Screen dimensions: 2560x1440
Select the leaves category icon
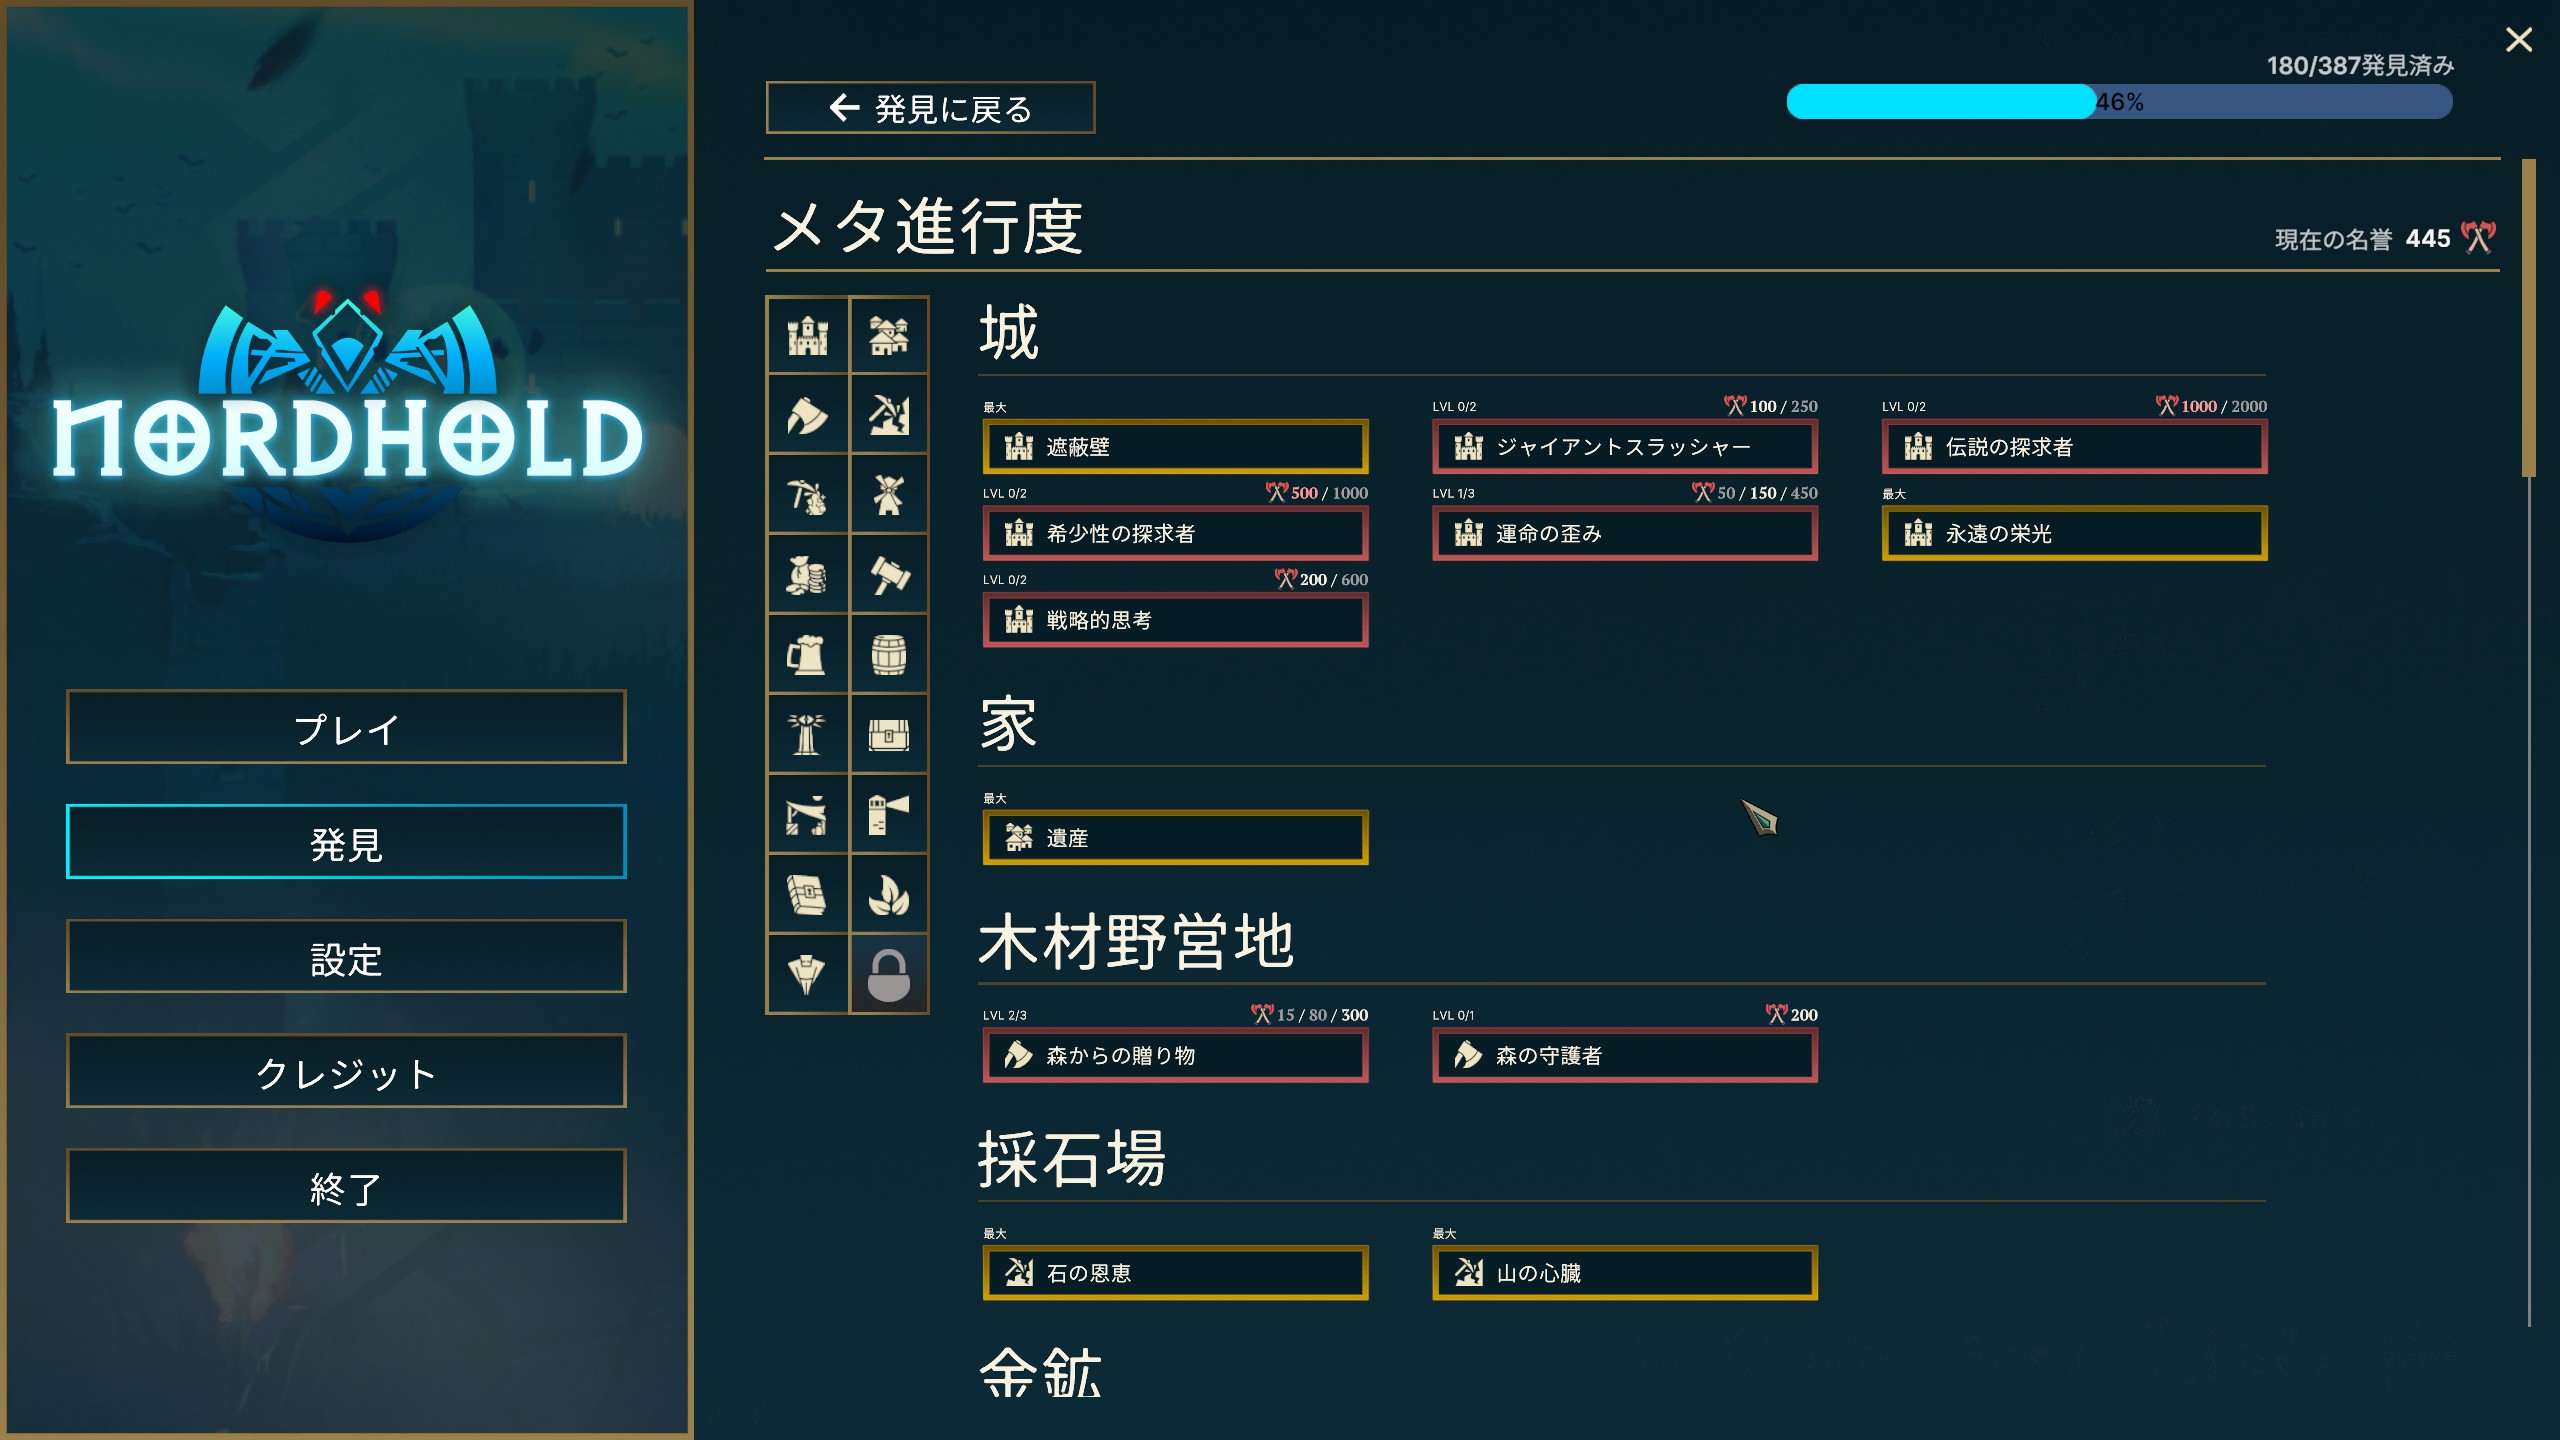click(x=888, y=895)
